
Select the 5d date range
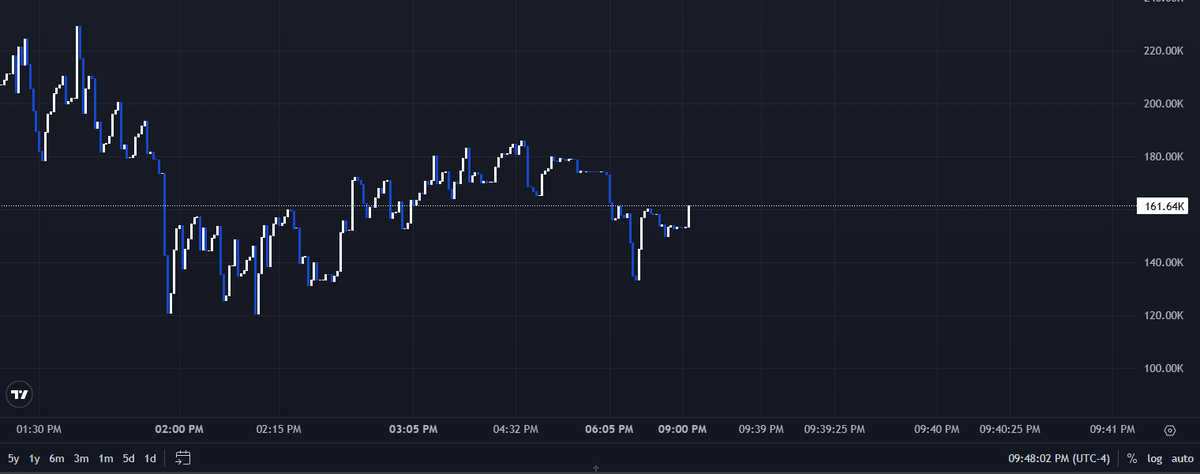coord(129,458)
